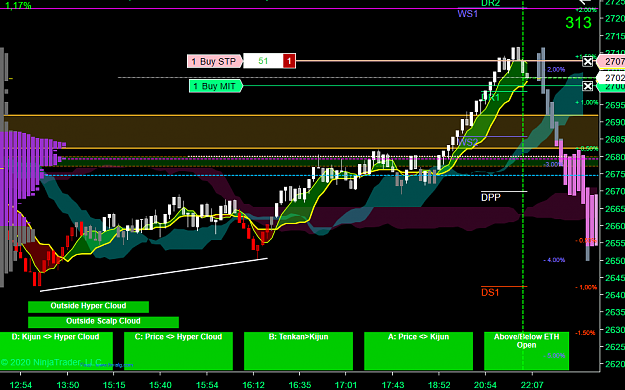Click the 12:54 time axis label
The width and height of the screenshot is (625, 390).
[x=21, y=385]
